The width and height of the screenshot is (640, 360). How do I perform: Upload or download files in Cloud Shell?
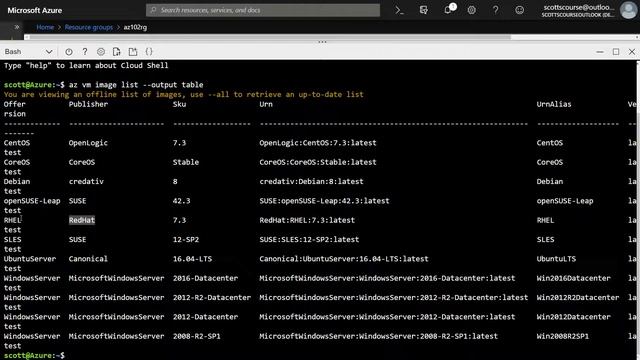click(117, 51)
